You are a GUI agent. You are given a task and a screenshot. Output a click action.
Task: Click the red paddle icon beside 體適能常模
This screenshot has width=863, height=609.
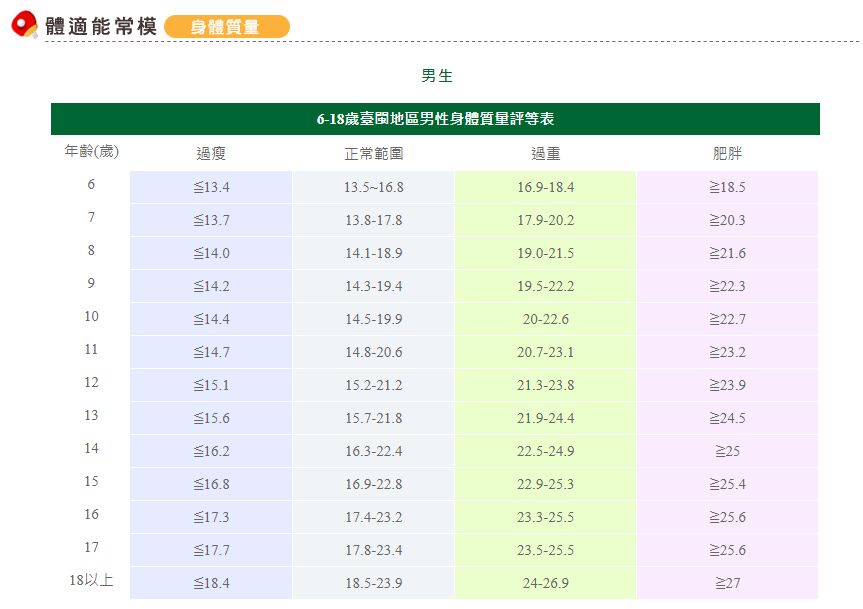[24, 24]
